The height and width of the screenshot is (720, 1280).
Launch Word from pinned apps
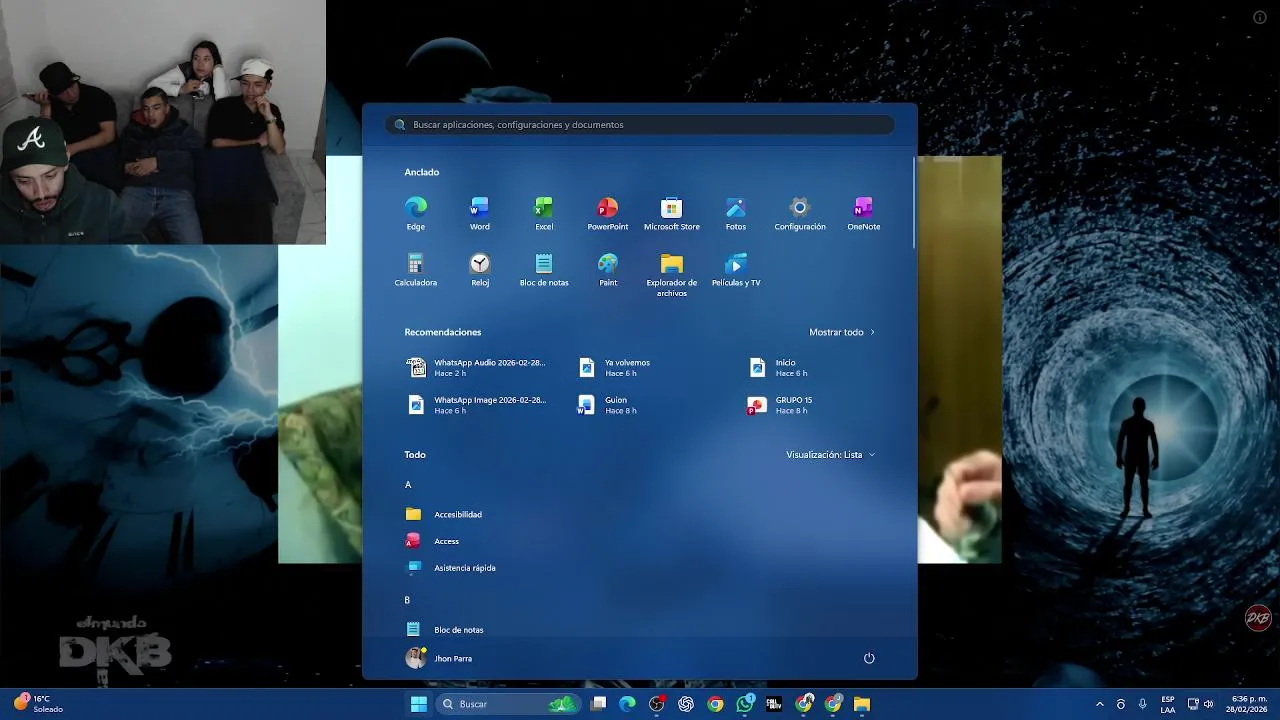point(480,213)
